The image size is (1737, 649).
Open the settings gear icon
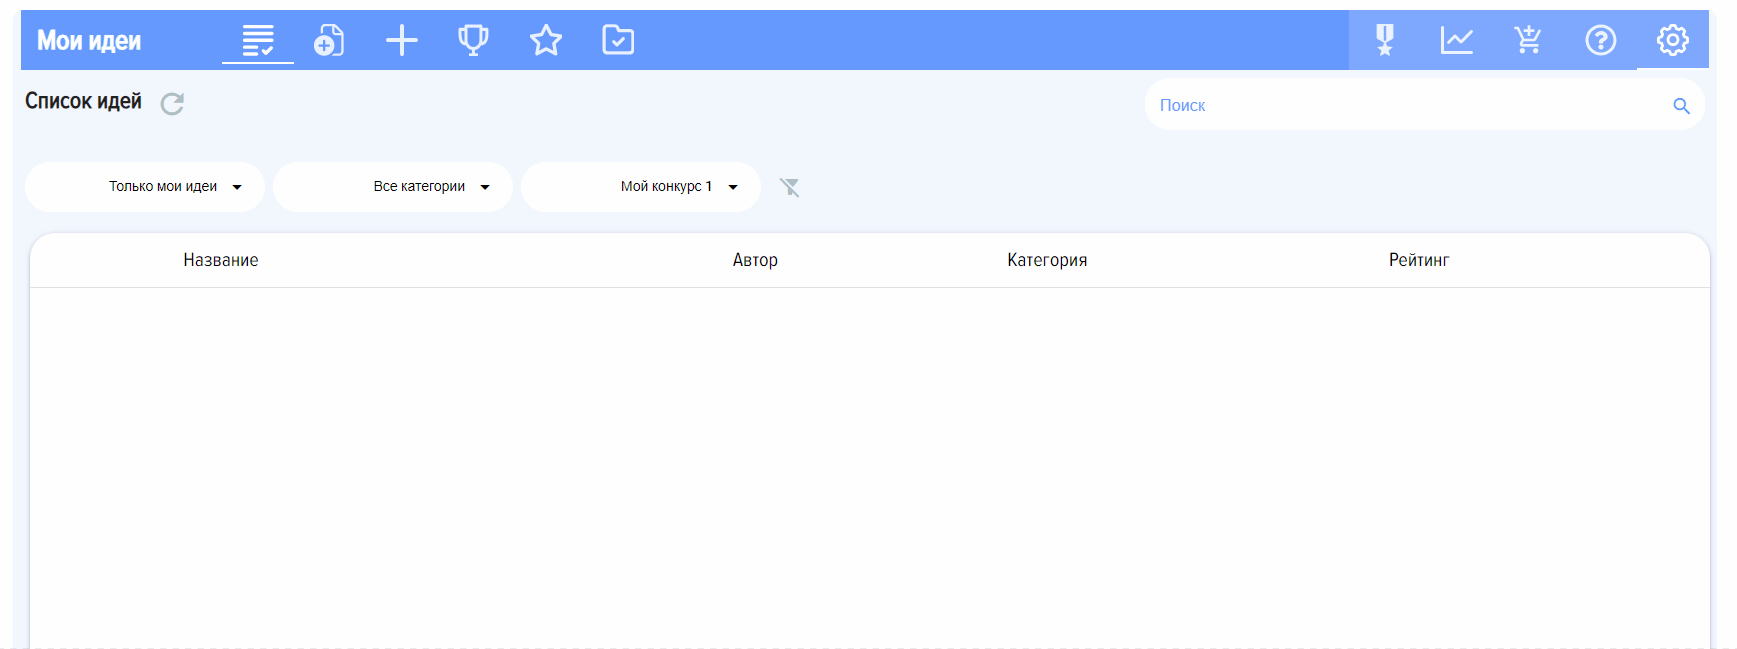(x=1672, y=40)
